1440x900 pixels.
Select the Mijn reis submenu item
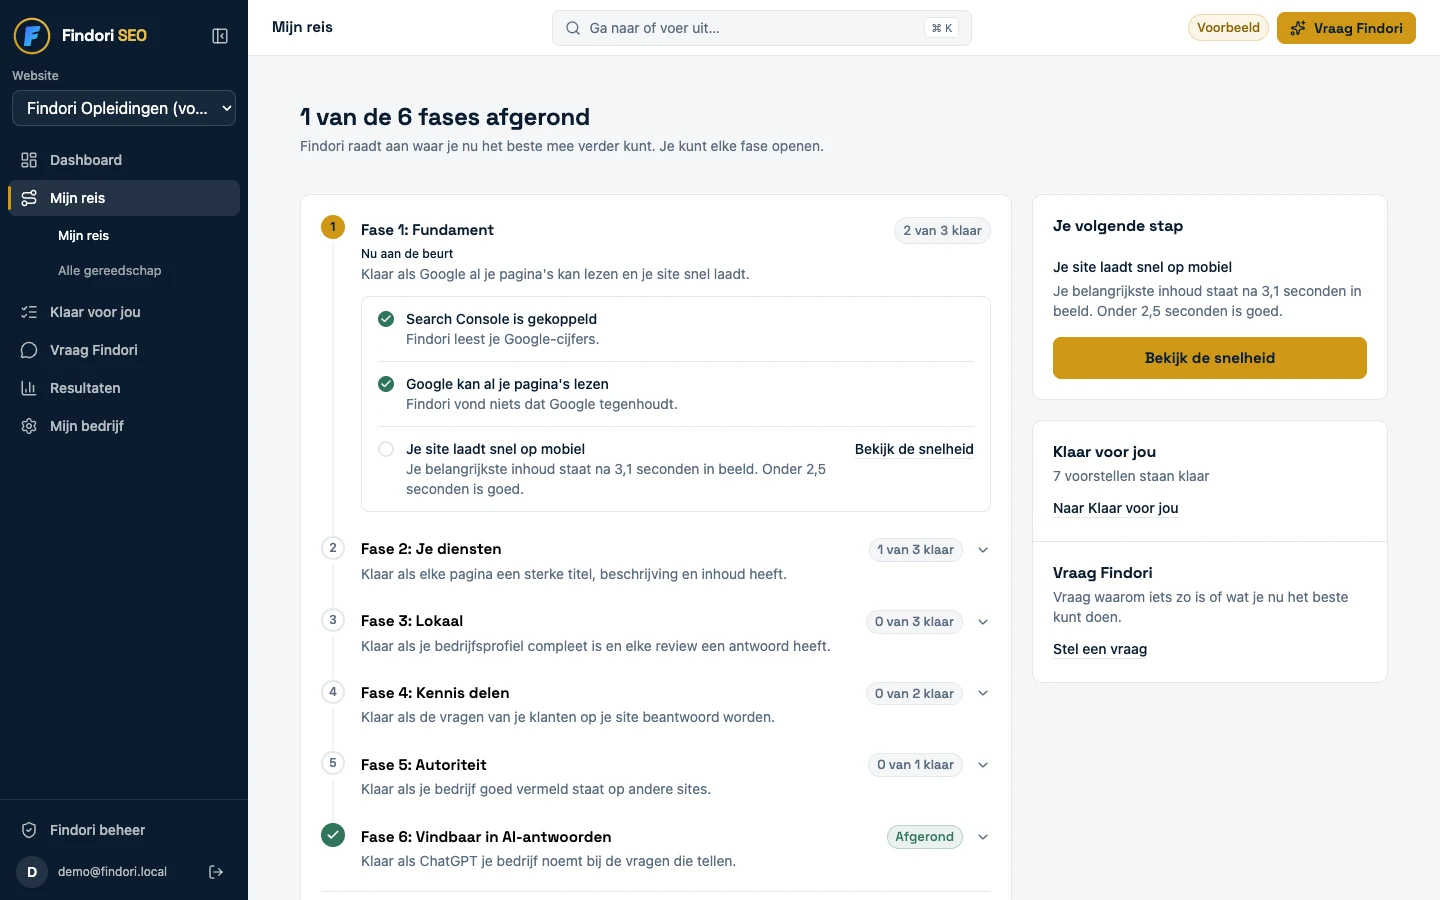pyautogui.click(x=84, y=236)
